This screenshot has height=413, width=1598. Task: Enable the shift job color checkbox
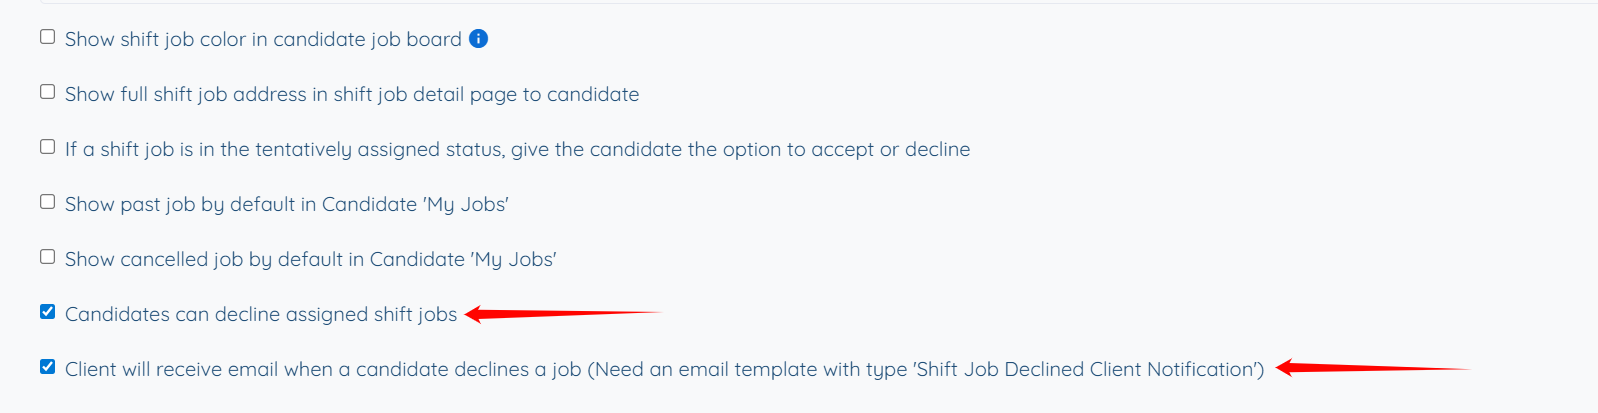[x=47, y=37]
